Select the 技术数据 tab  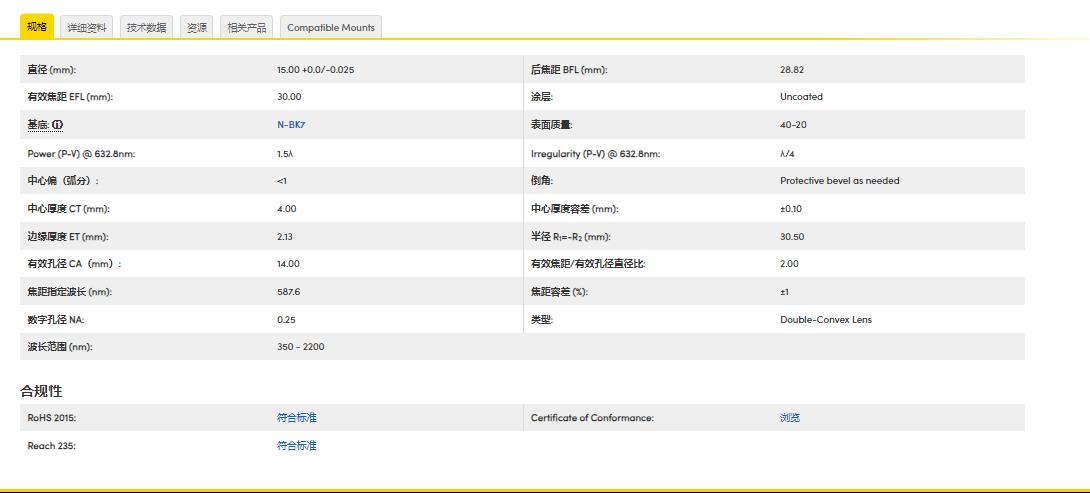pyautogui.click(x=146, y=28)
